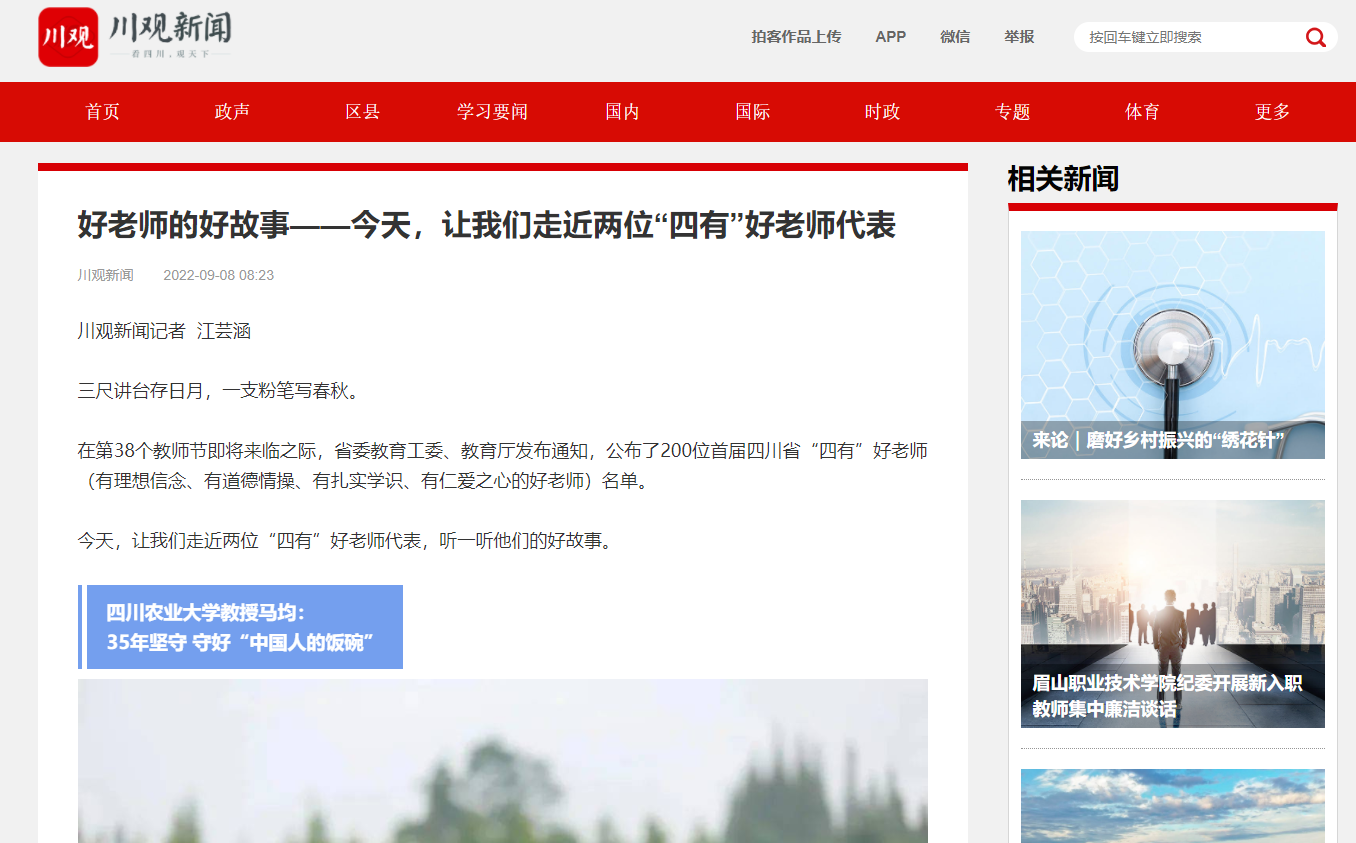Open 拍客作品上传 link
The height and width of the screenshot is (843, 1356).
point(796,37)
